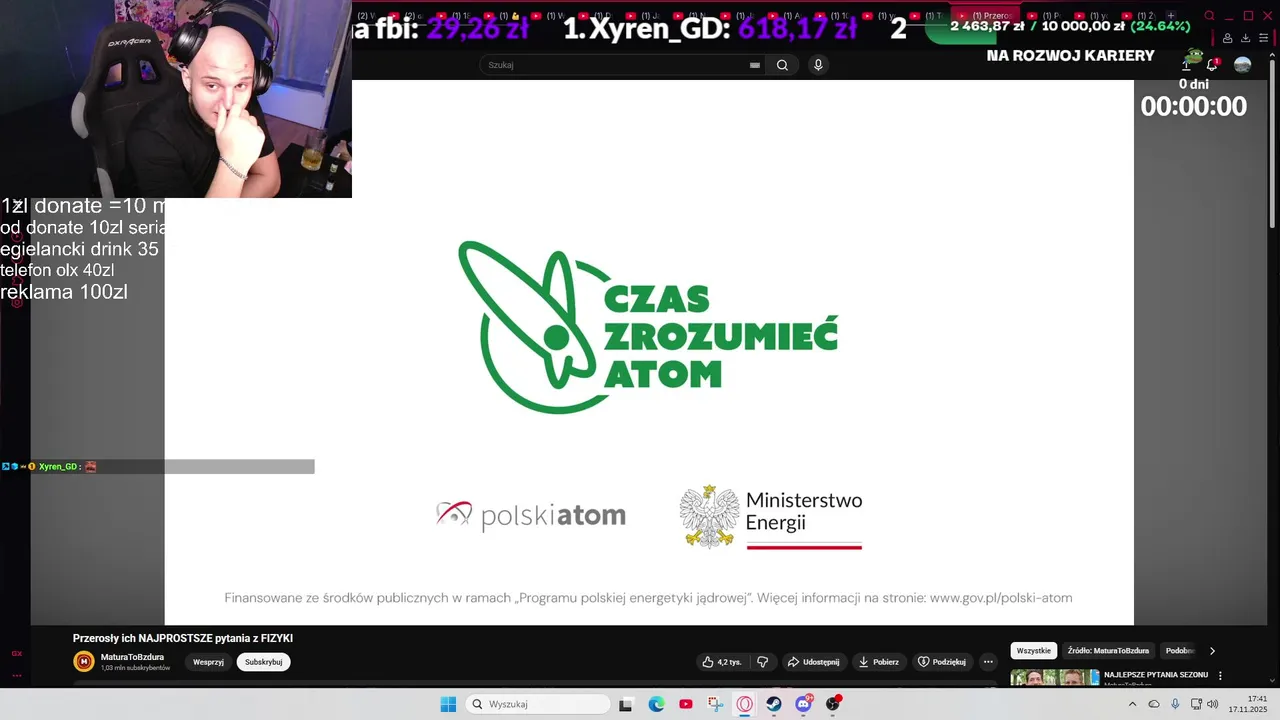Click video title Przerosły ich NAJPROSTSZE pytania
The width and height of the screenshot is (1280, 720).
tap(183, 638)
